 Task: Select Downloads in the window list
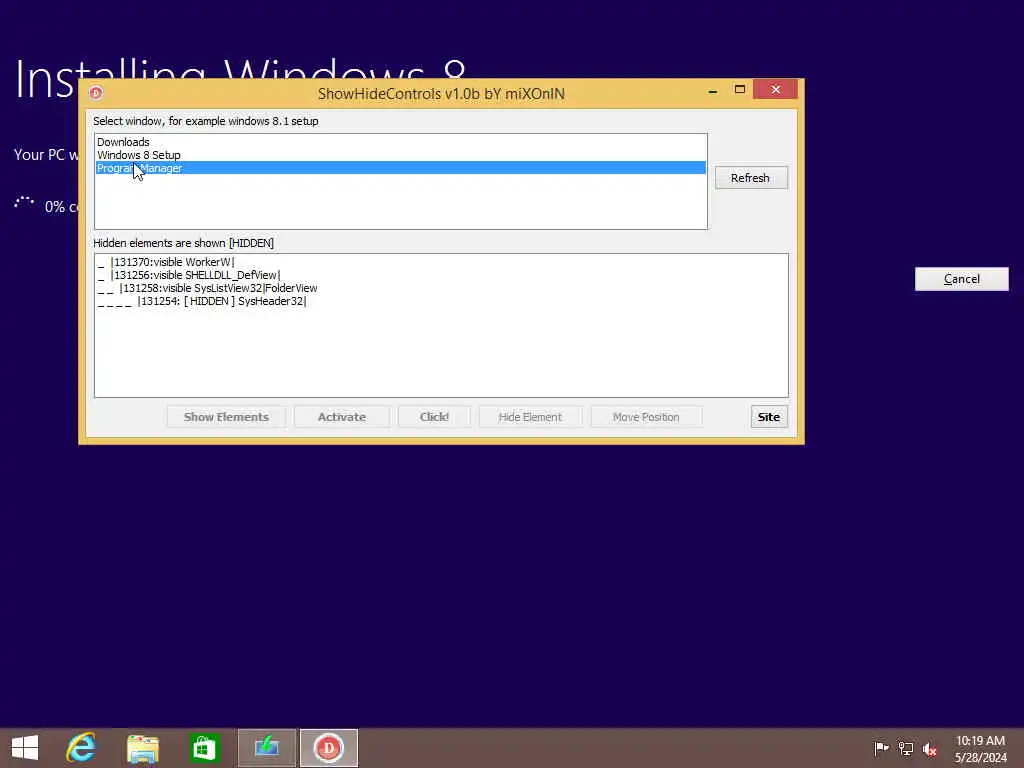(x=400, y=142)
